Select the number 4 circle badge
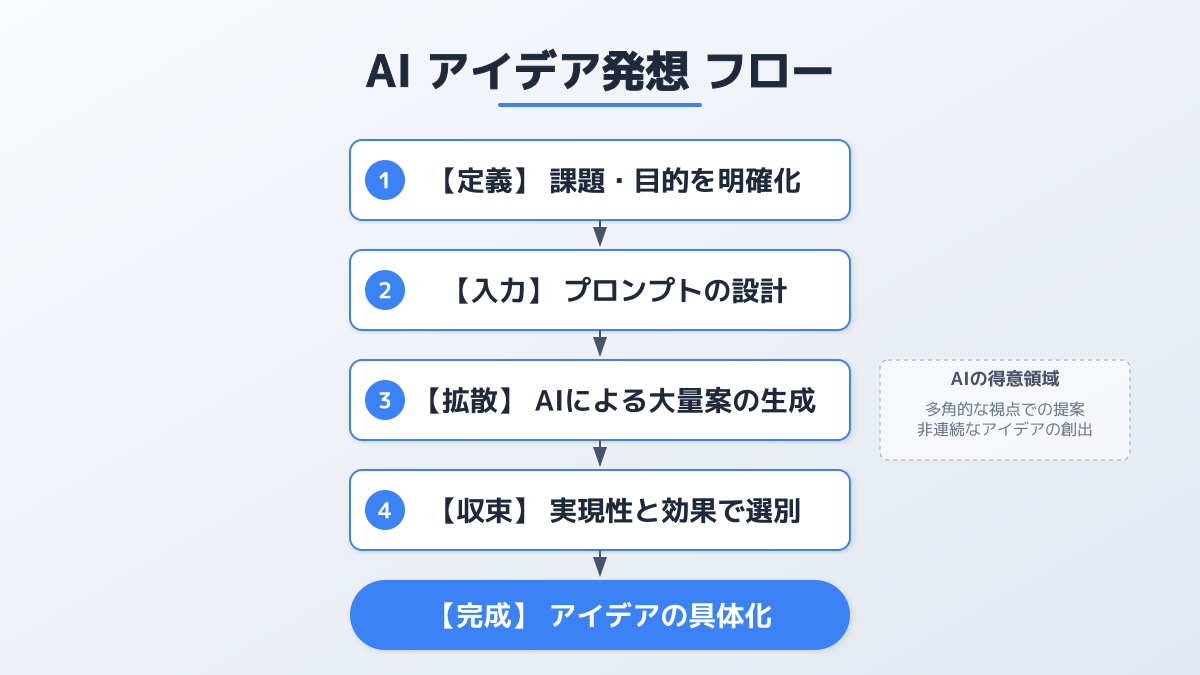 pyautogui.click(x=385, y=511)
